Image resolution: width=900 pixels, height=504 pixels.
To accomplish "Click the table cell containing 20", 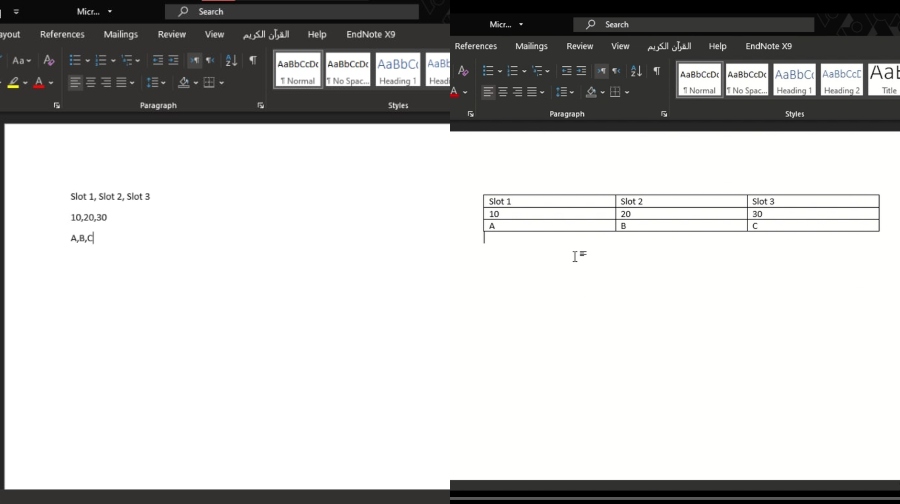I will pos(681,214).
